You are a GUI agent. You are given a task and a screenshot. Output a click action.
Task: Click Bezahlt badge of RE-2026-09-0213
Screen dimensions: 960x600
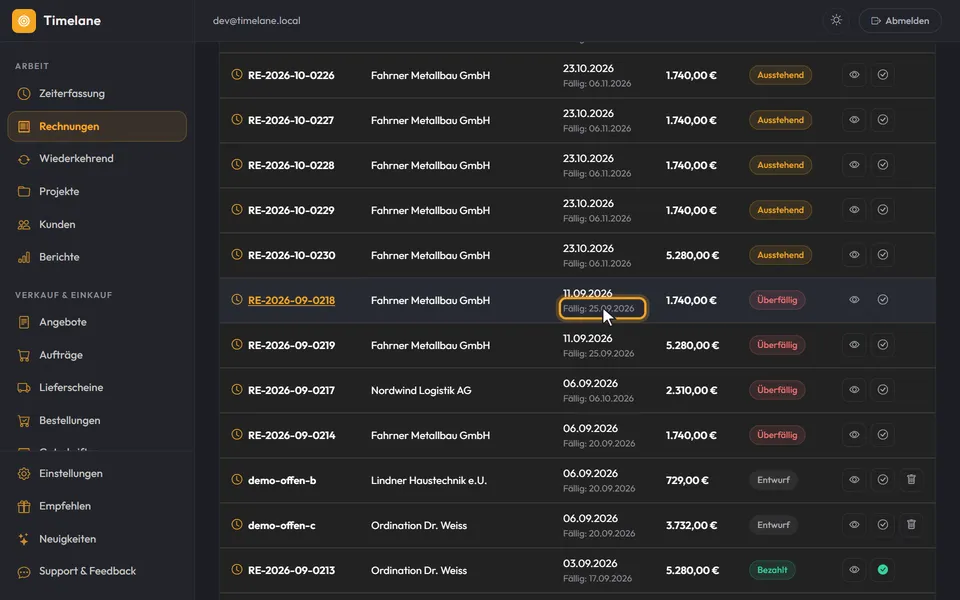772,570
